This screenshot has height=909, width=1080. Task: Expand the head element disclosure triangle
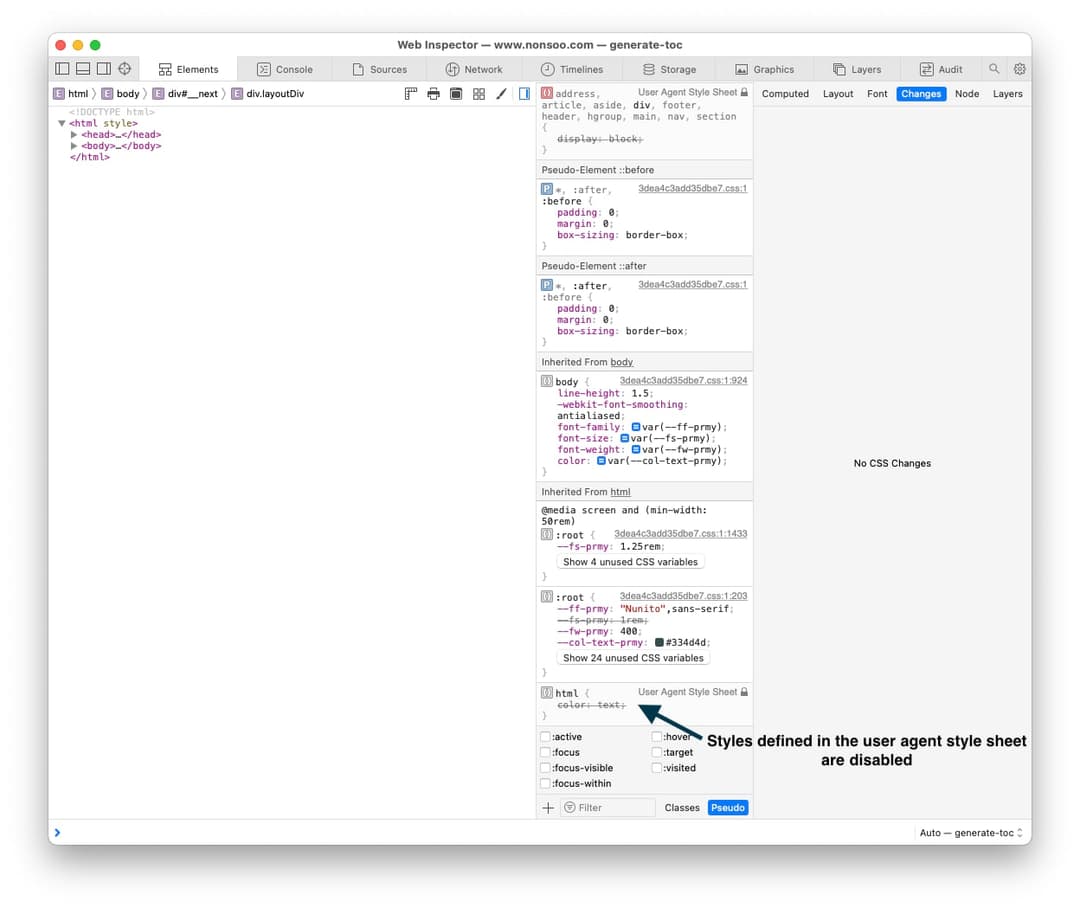point(74,134)
